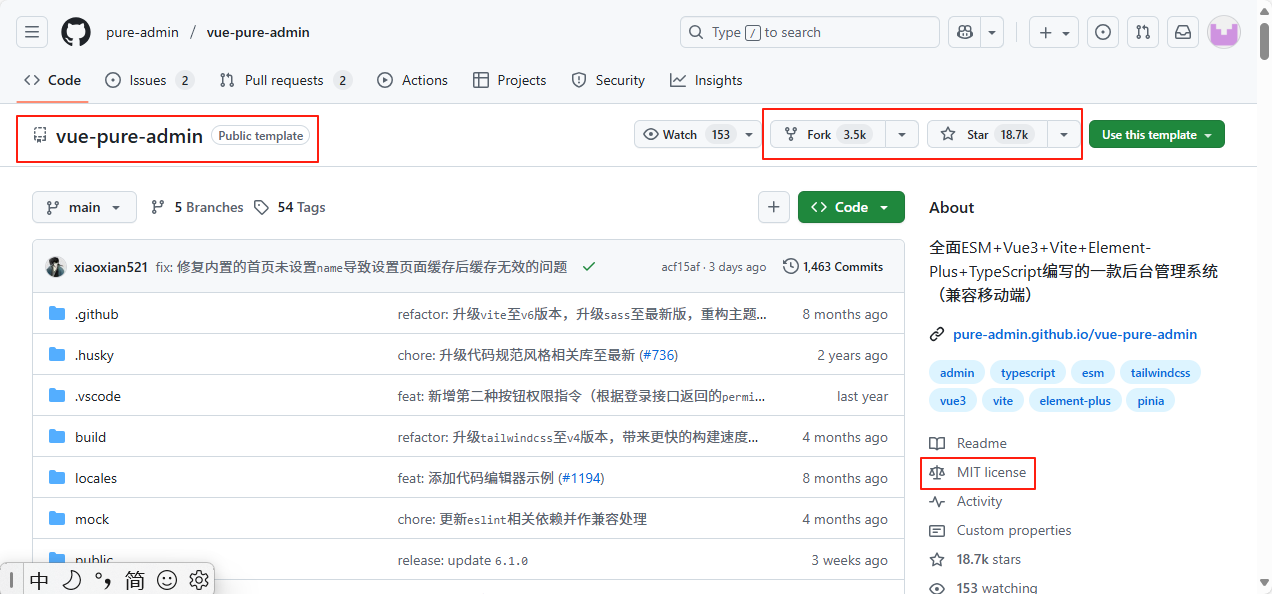1272x594 pixels.
Task: Click the commit check status icon
Action: click(589, 267)
